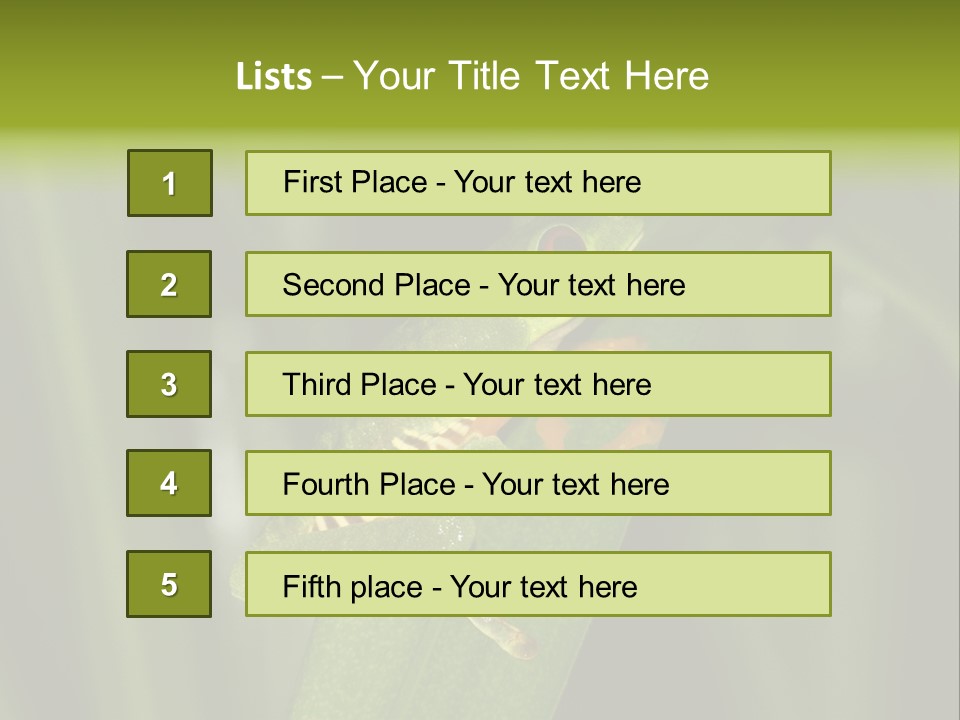The height and width of the screenshot is (720, 960).
Task: Select the bold word Lists in title
Action: (274, 77)
